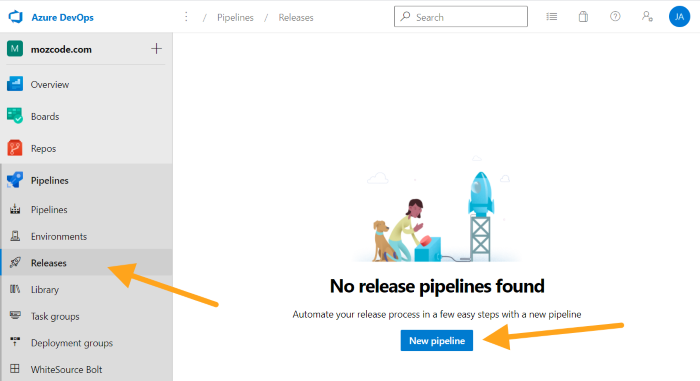Click the magnifier icon in Search

[x=405, y=17]
